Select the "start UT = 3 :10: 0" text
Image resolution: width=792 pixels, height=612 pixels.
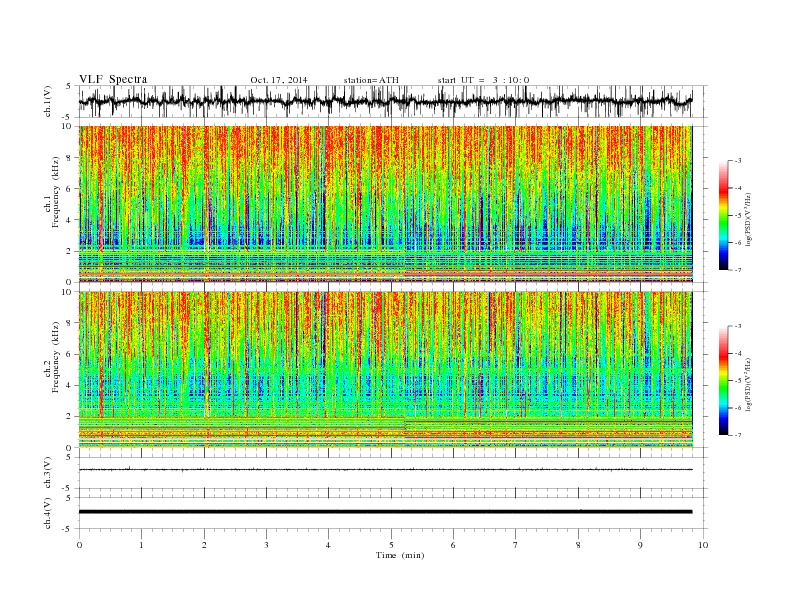[483, 80]
